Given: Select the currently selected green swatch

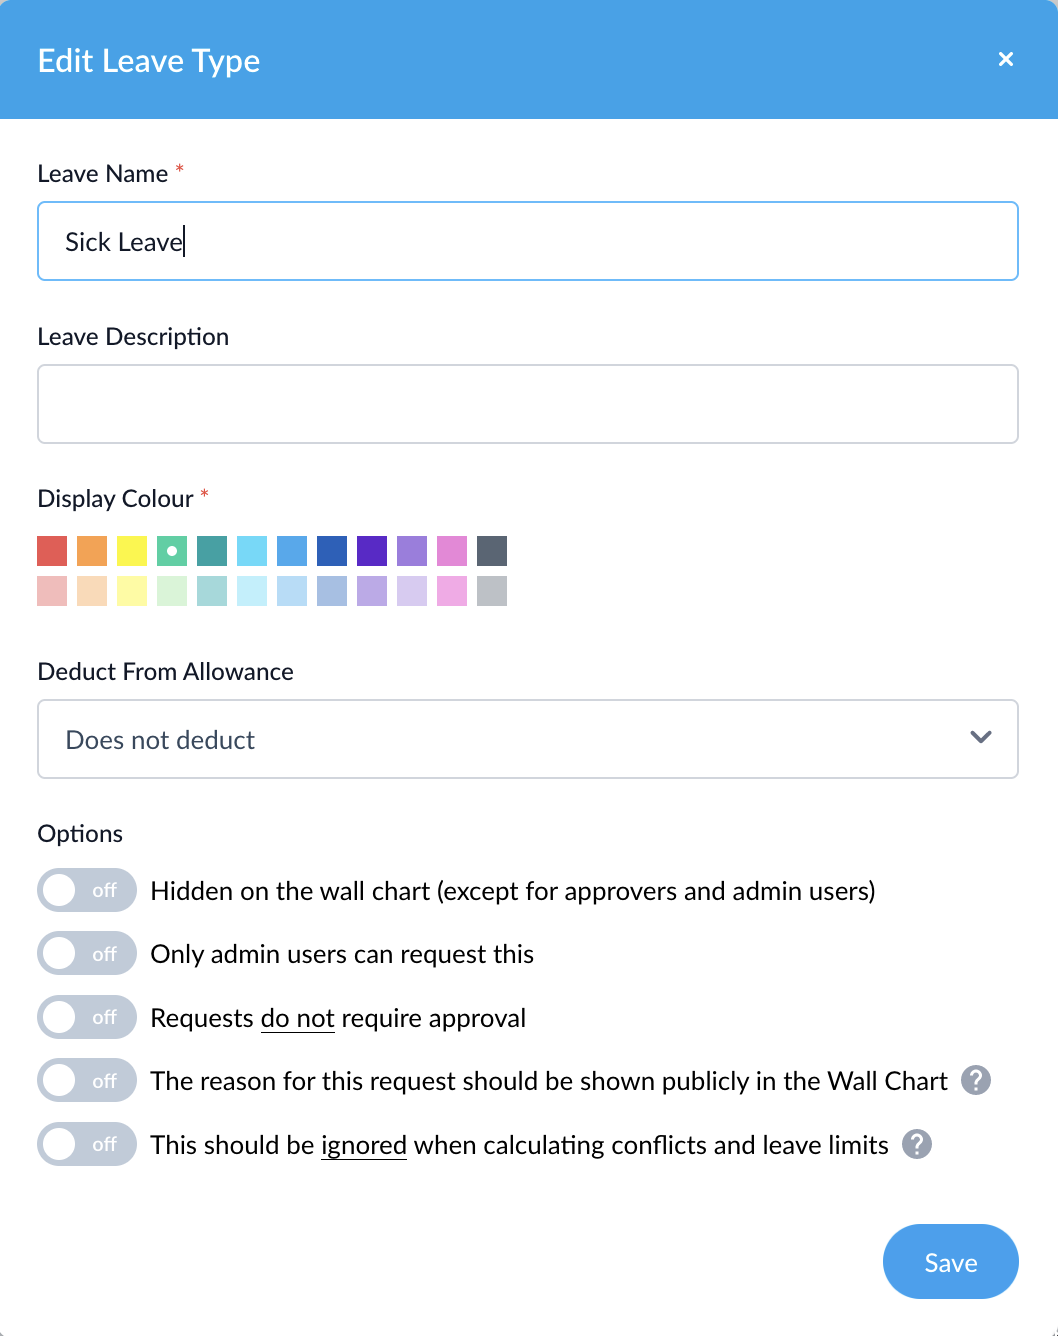Looking at the screenshot, I should pyautogui.click(x=172, y=551).
